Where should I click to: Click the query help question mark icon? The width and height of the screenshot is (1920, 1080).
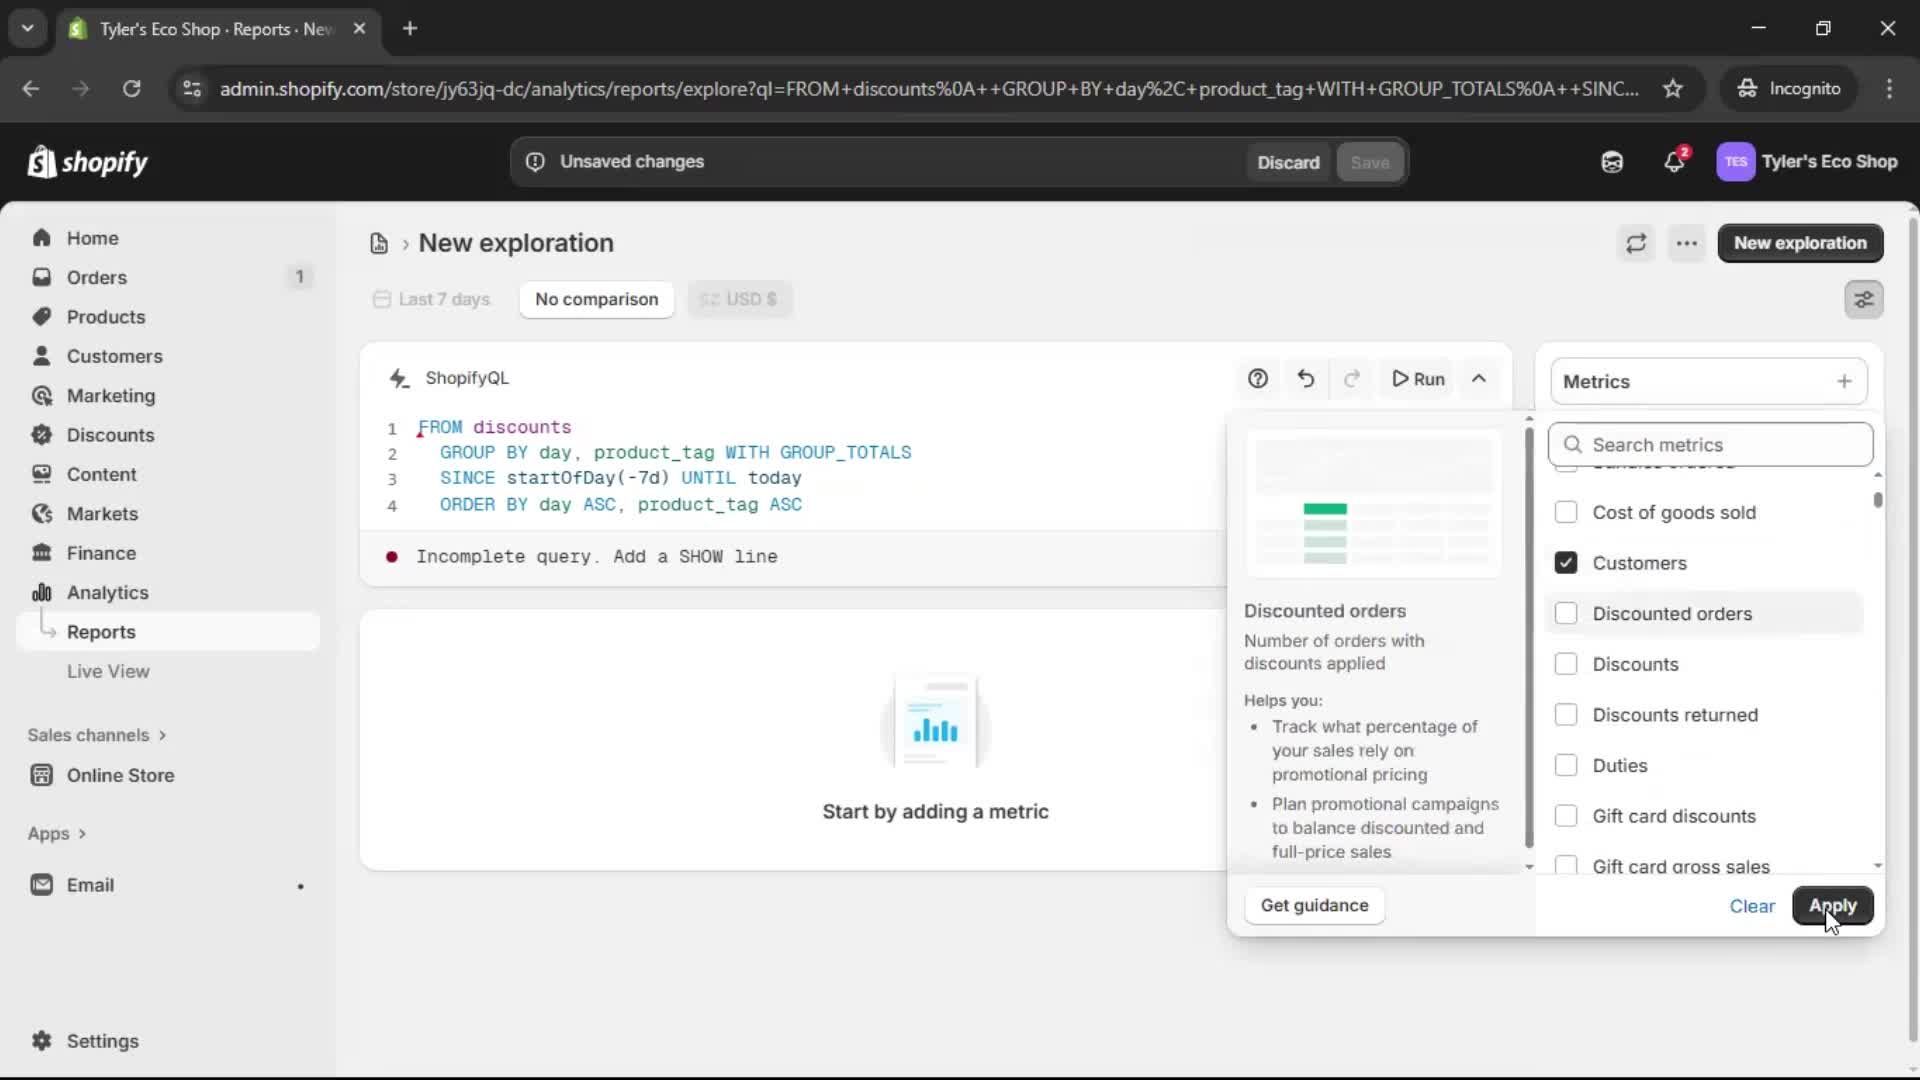1258,379
